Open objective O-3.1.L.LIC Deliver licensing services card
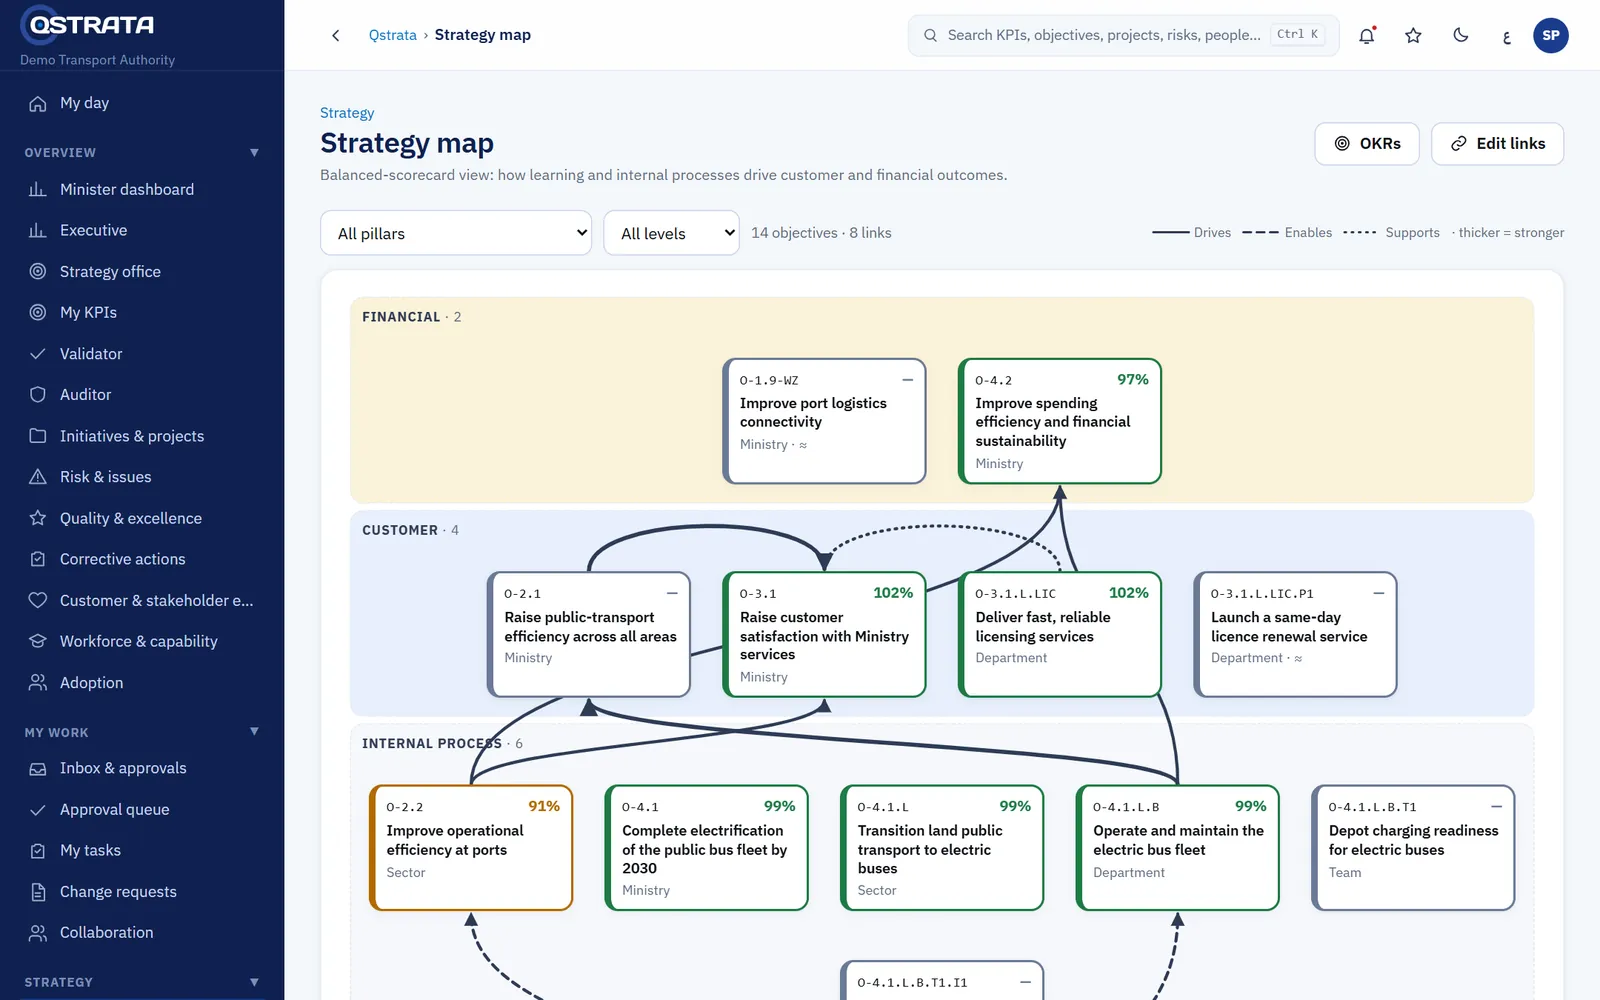 click(x=1060, y=634)
